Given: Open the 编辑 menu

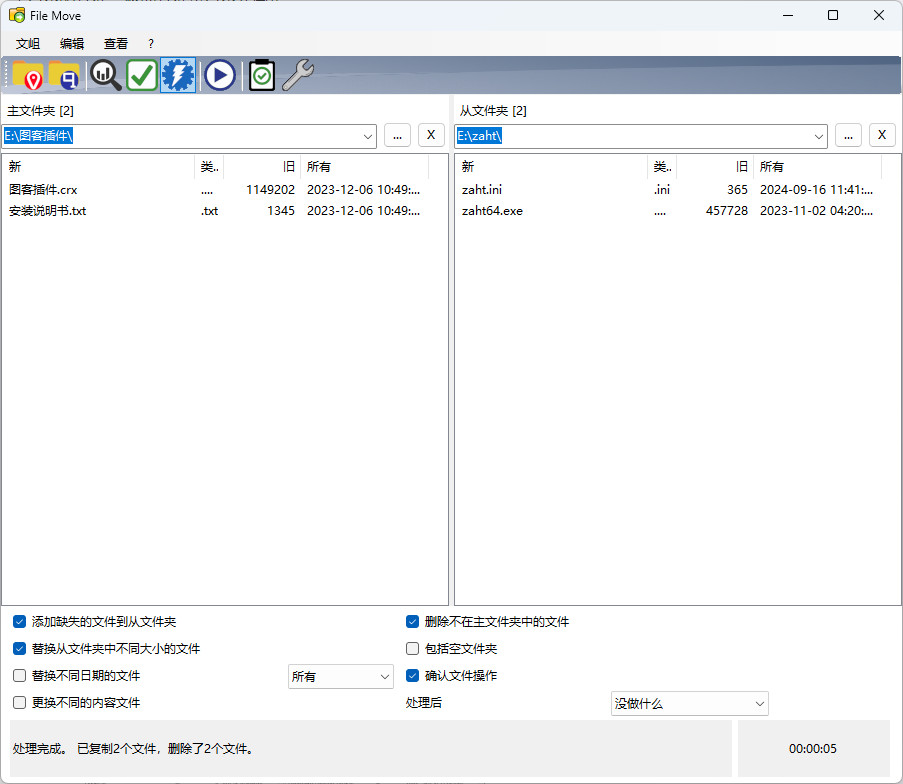Looking at the screenshot, I should point(72,44).
